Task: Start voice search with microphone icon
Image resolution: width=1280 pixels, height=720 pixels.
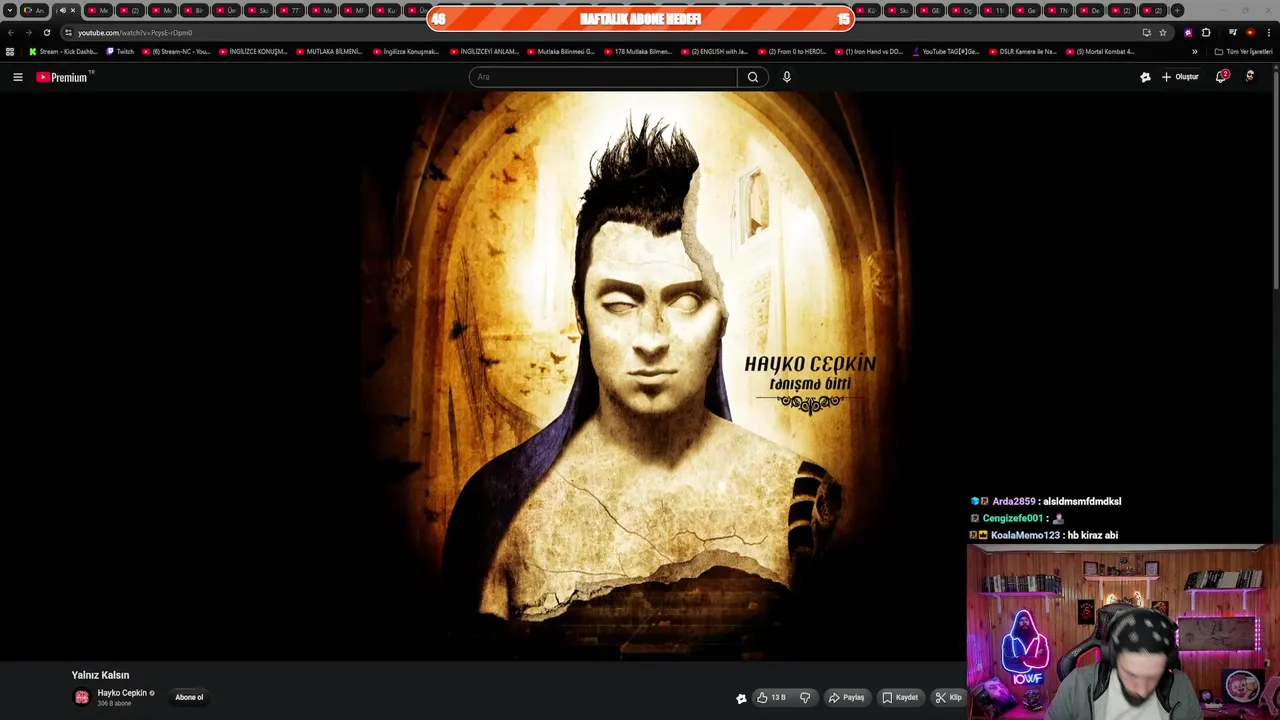Action: pyautogui.click(x=787, y=77)
